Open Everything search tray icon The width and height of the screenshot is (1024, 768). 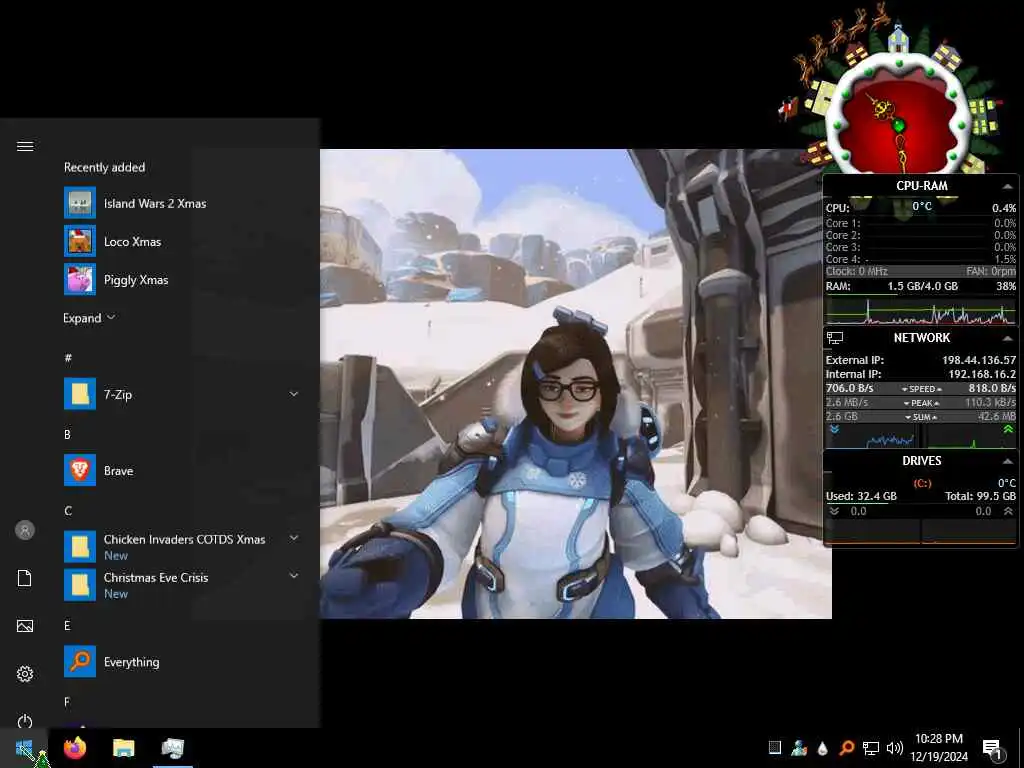846,748
